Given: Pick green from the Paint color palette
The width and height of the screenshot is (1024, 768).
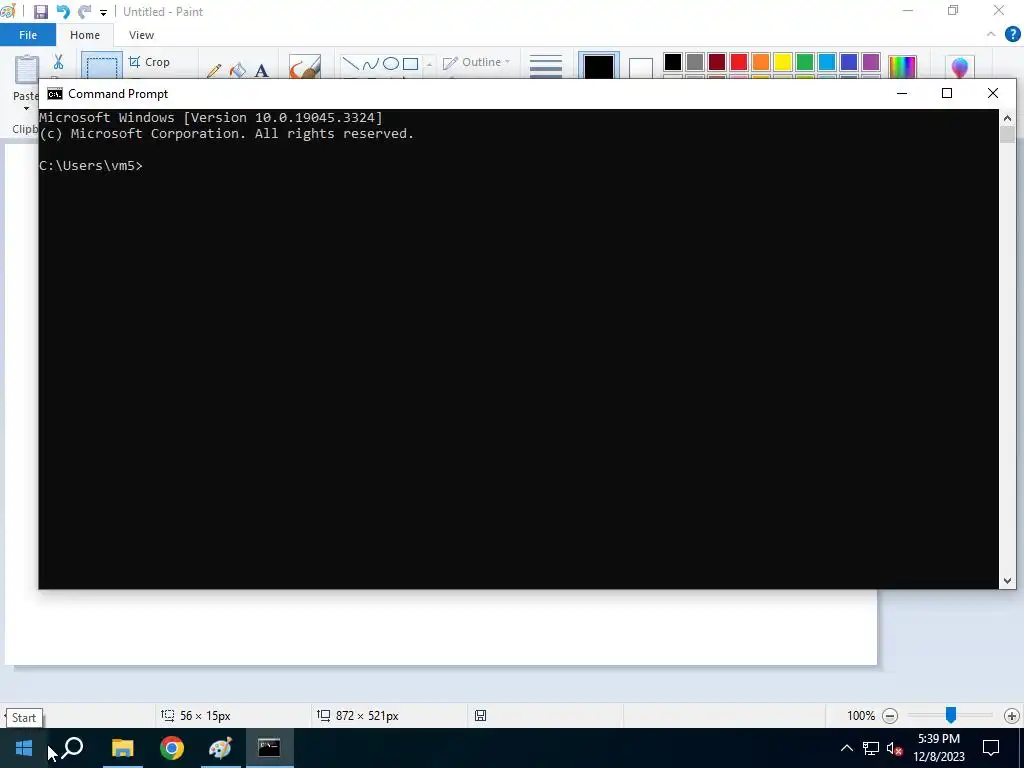Looking at the screenshot, I should (805, 62).
